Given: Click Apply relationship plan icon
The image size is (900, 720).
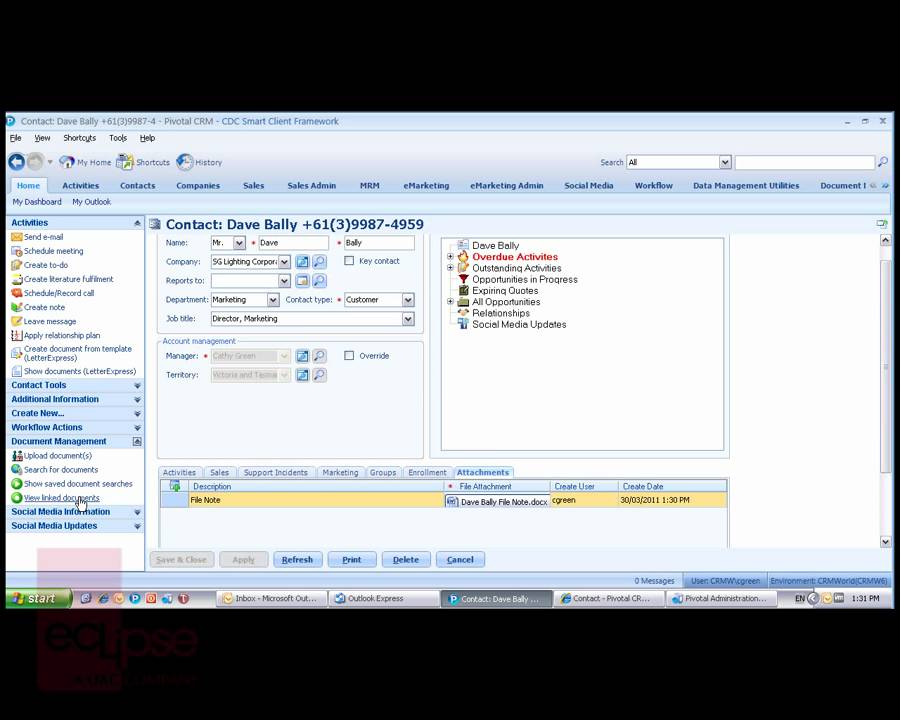Looking at the screenshot, I should coord(17,335).
